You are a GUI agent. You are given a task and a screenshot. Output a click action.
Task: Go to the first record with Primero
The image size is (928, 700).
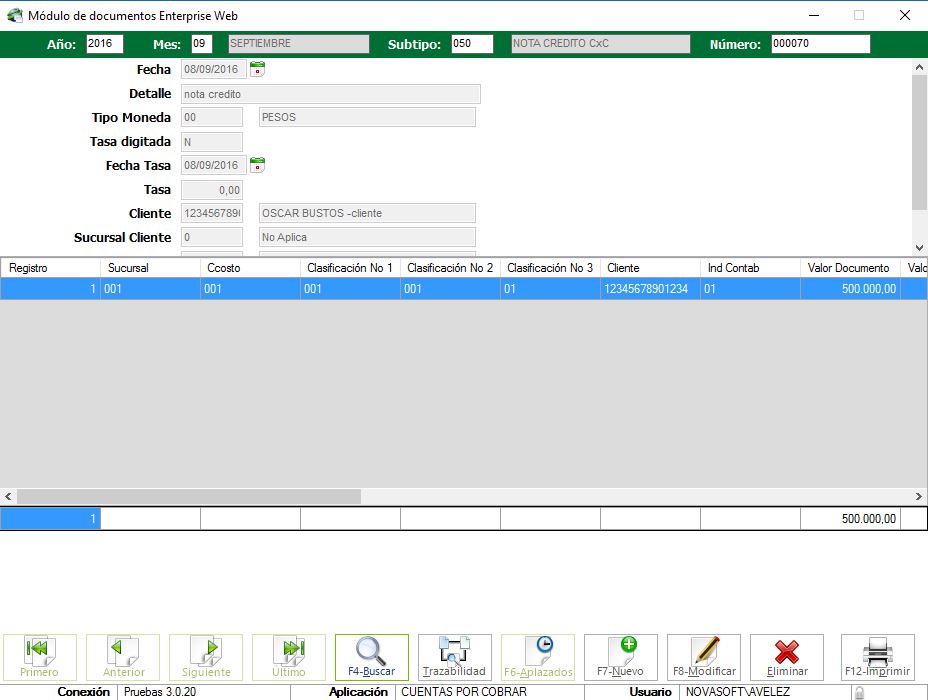click(x=40, y=657)
